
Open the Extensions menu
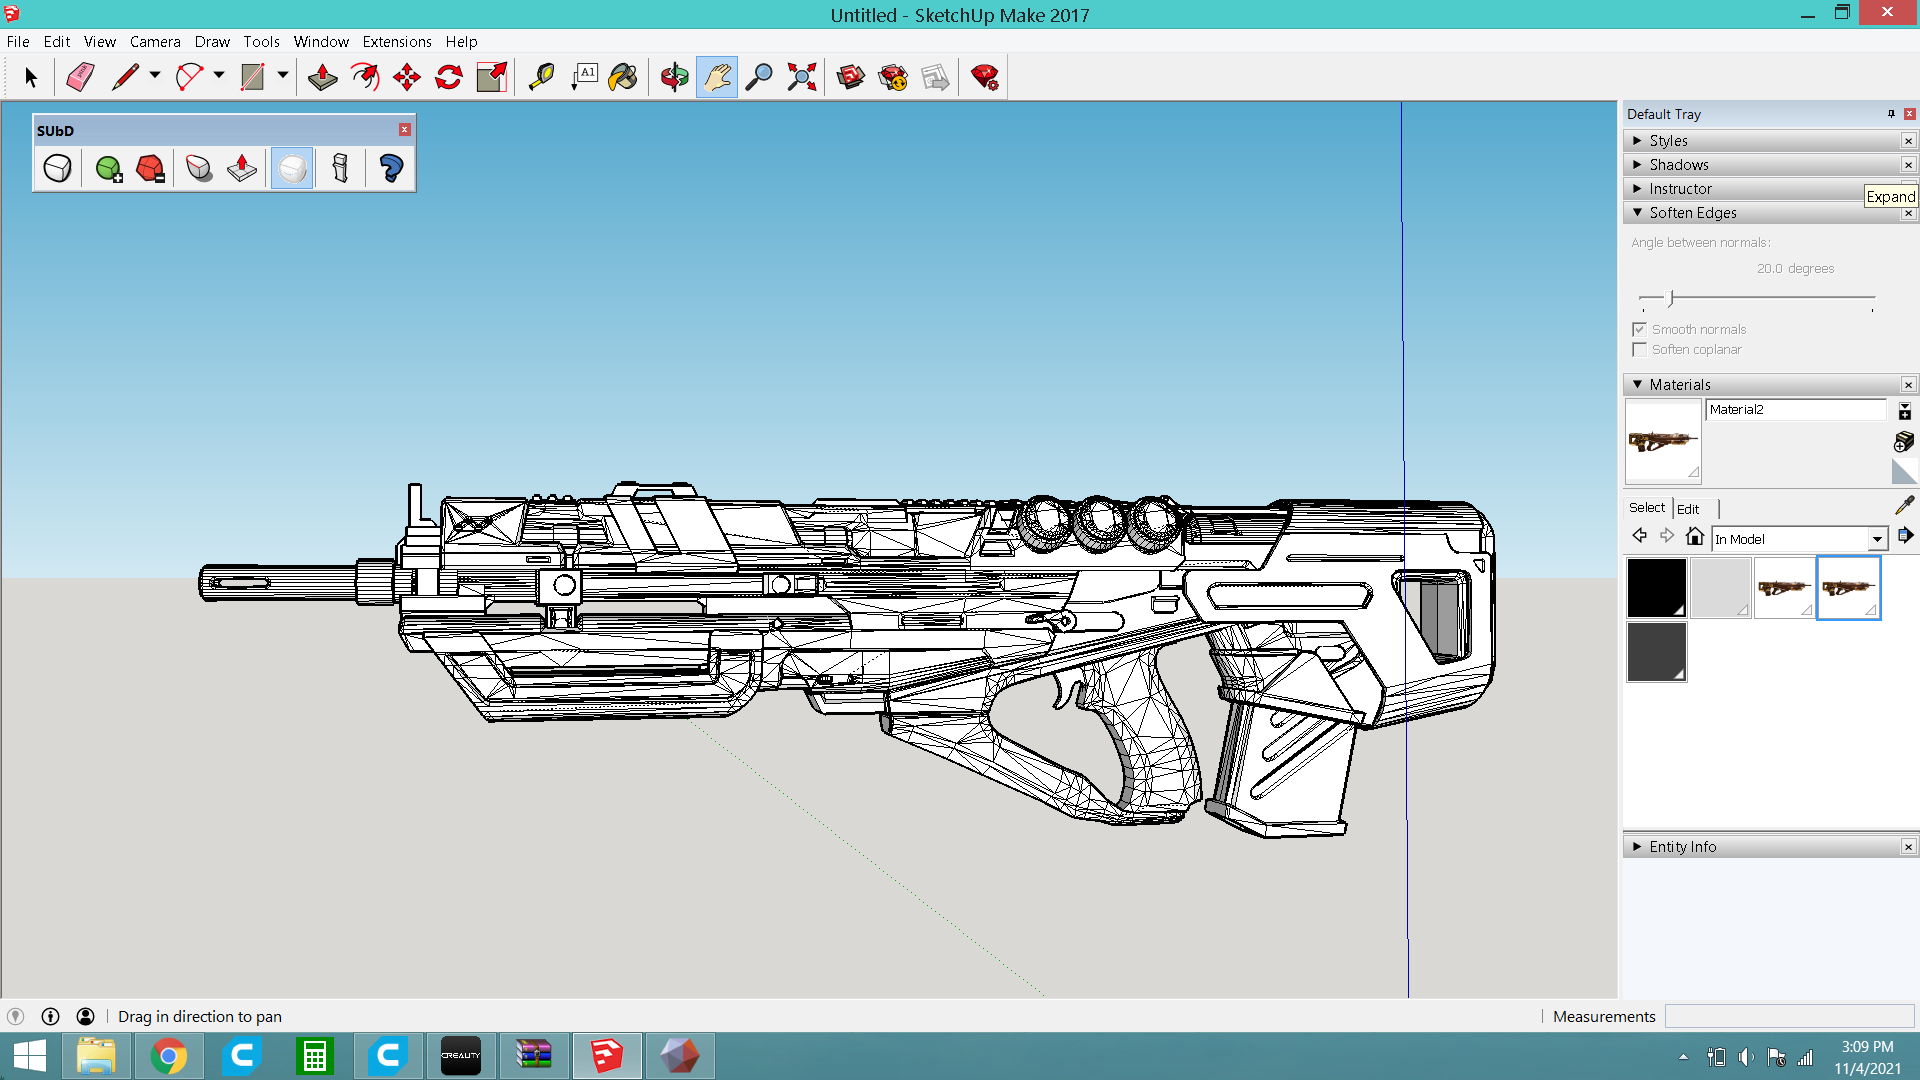tap(396, 42)
